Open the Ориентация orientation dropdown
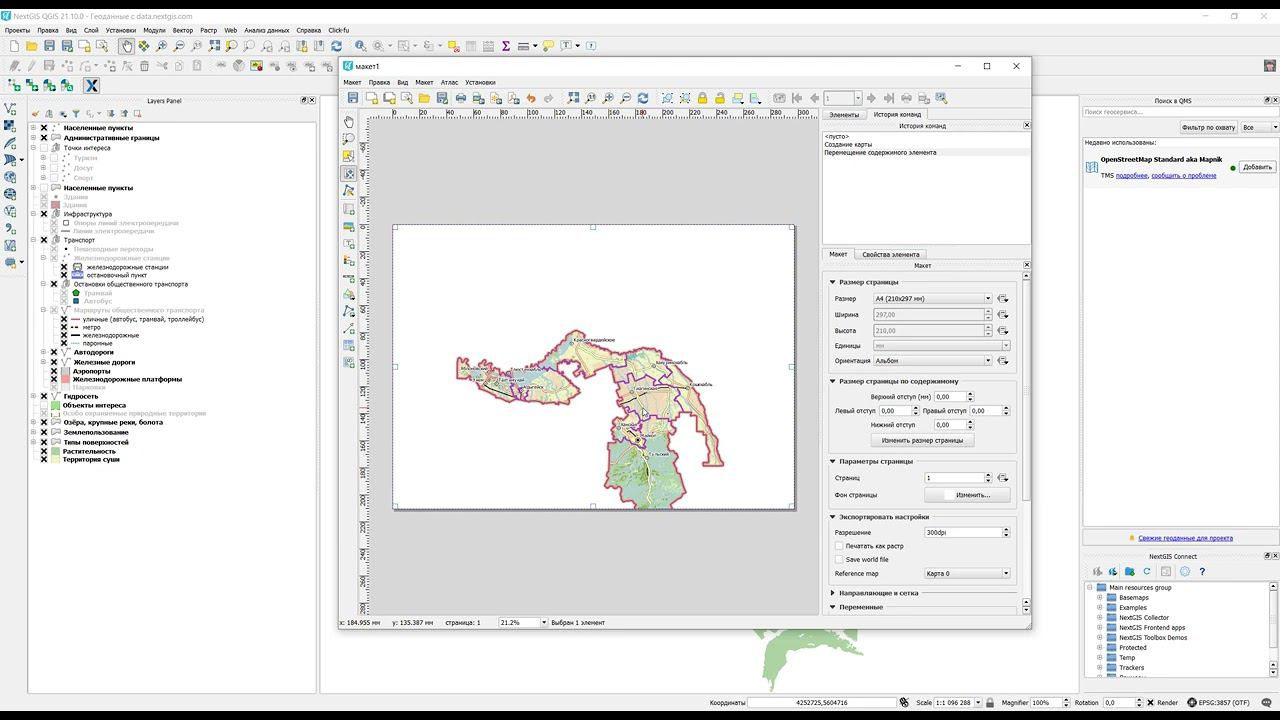Screen dimensions: 1280x720 pyautogui.click(x=932, y=360)
